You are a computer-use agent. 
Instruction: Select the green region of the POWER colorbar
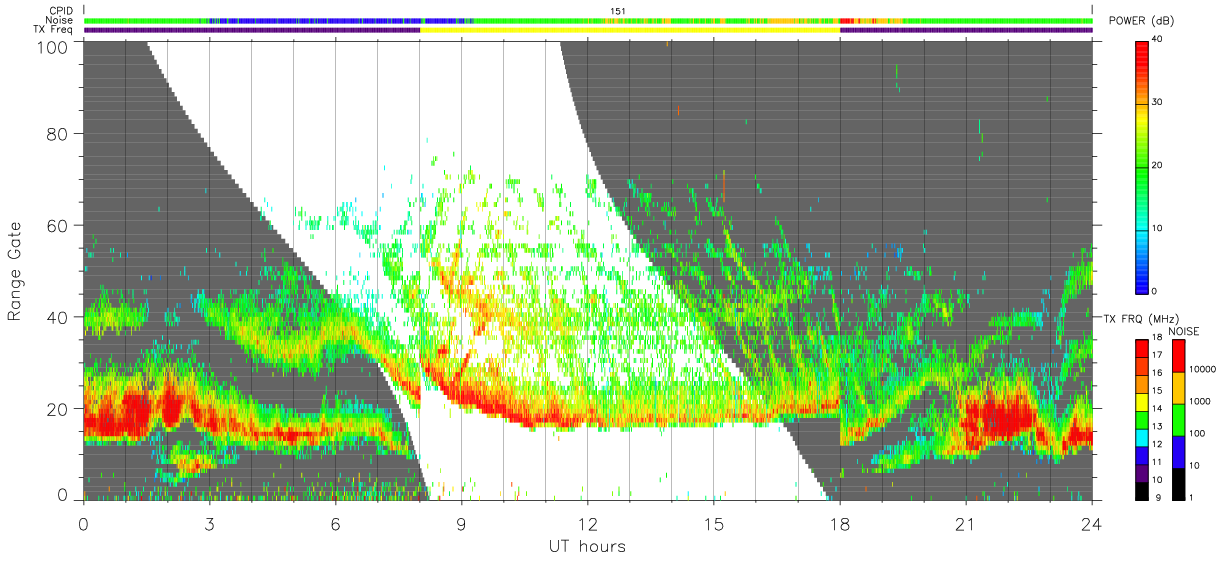[x=1141, y=166]
